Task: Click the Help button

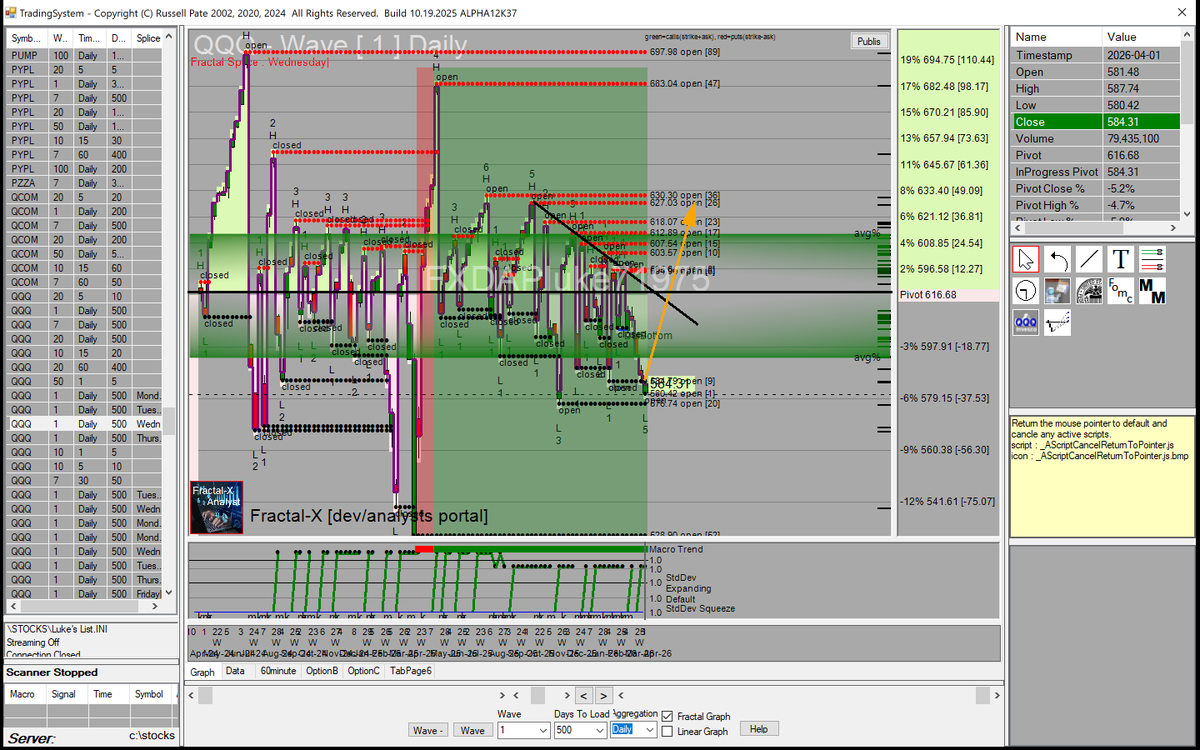Action: [x=758, y=729]
